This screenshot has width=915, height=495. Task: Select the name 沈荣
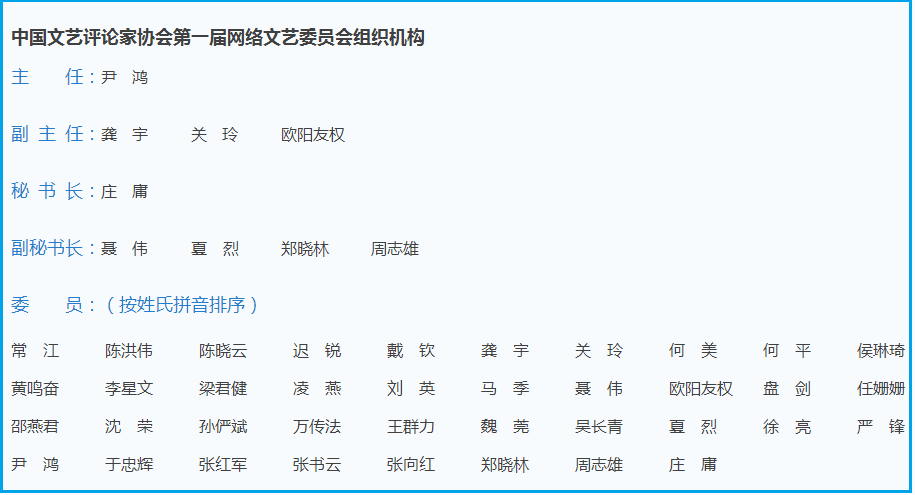click(x=129, y=427)
